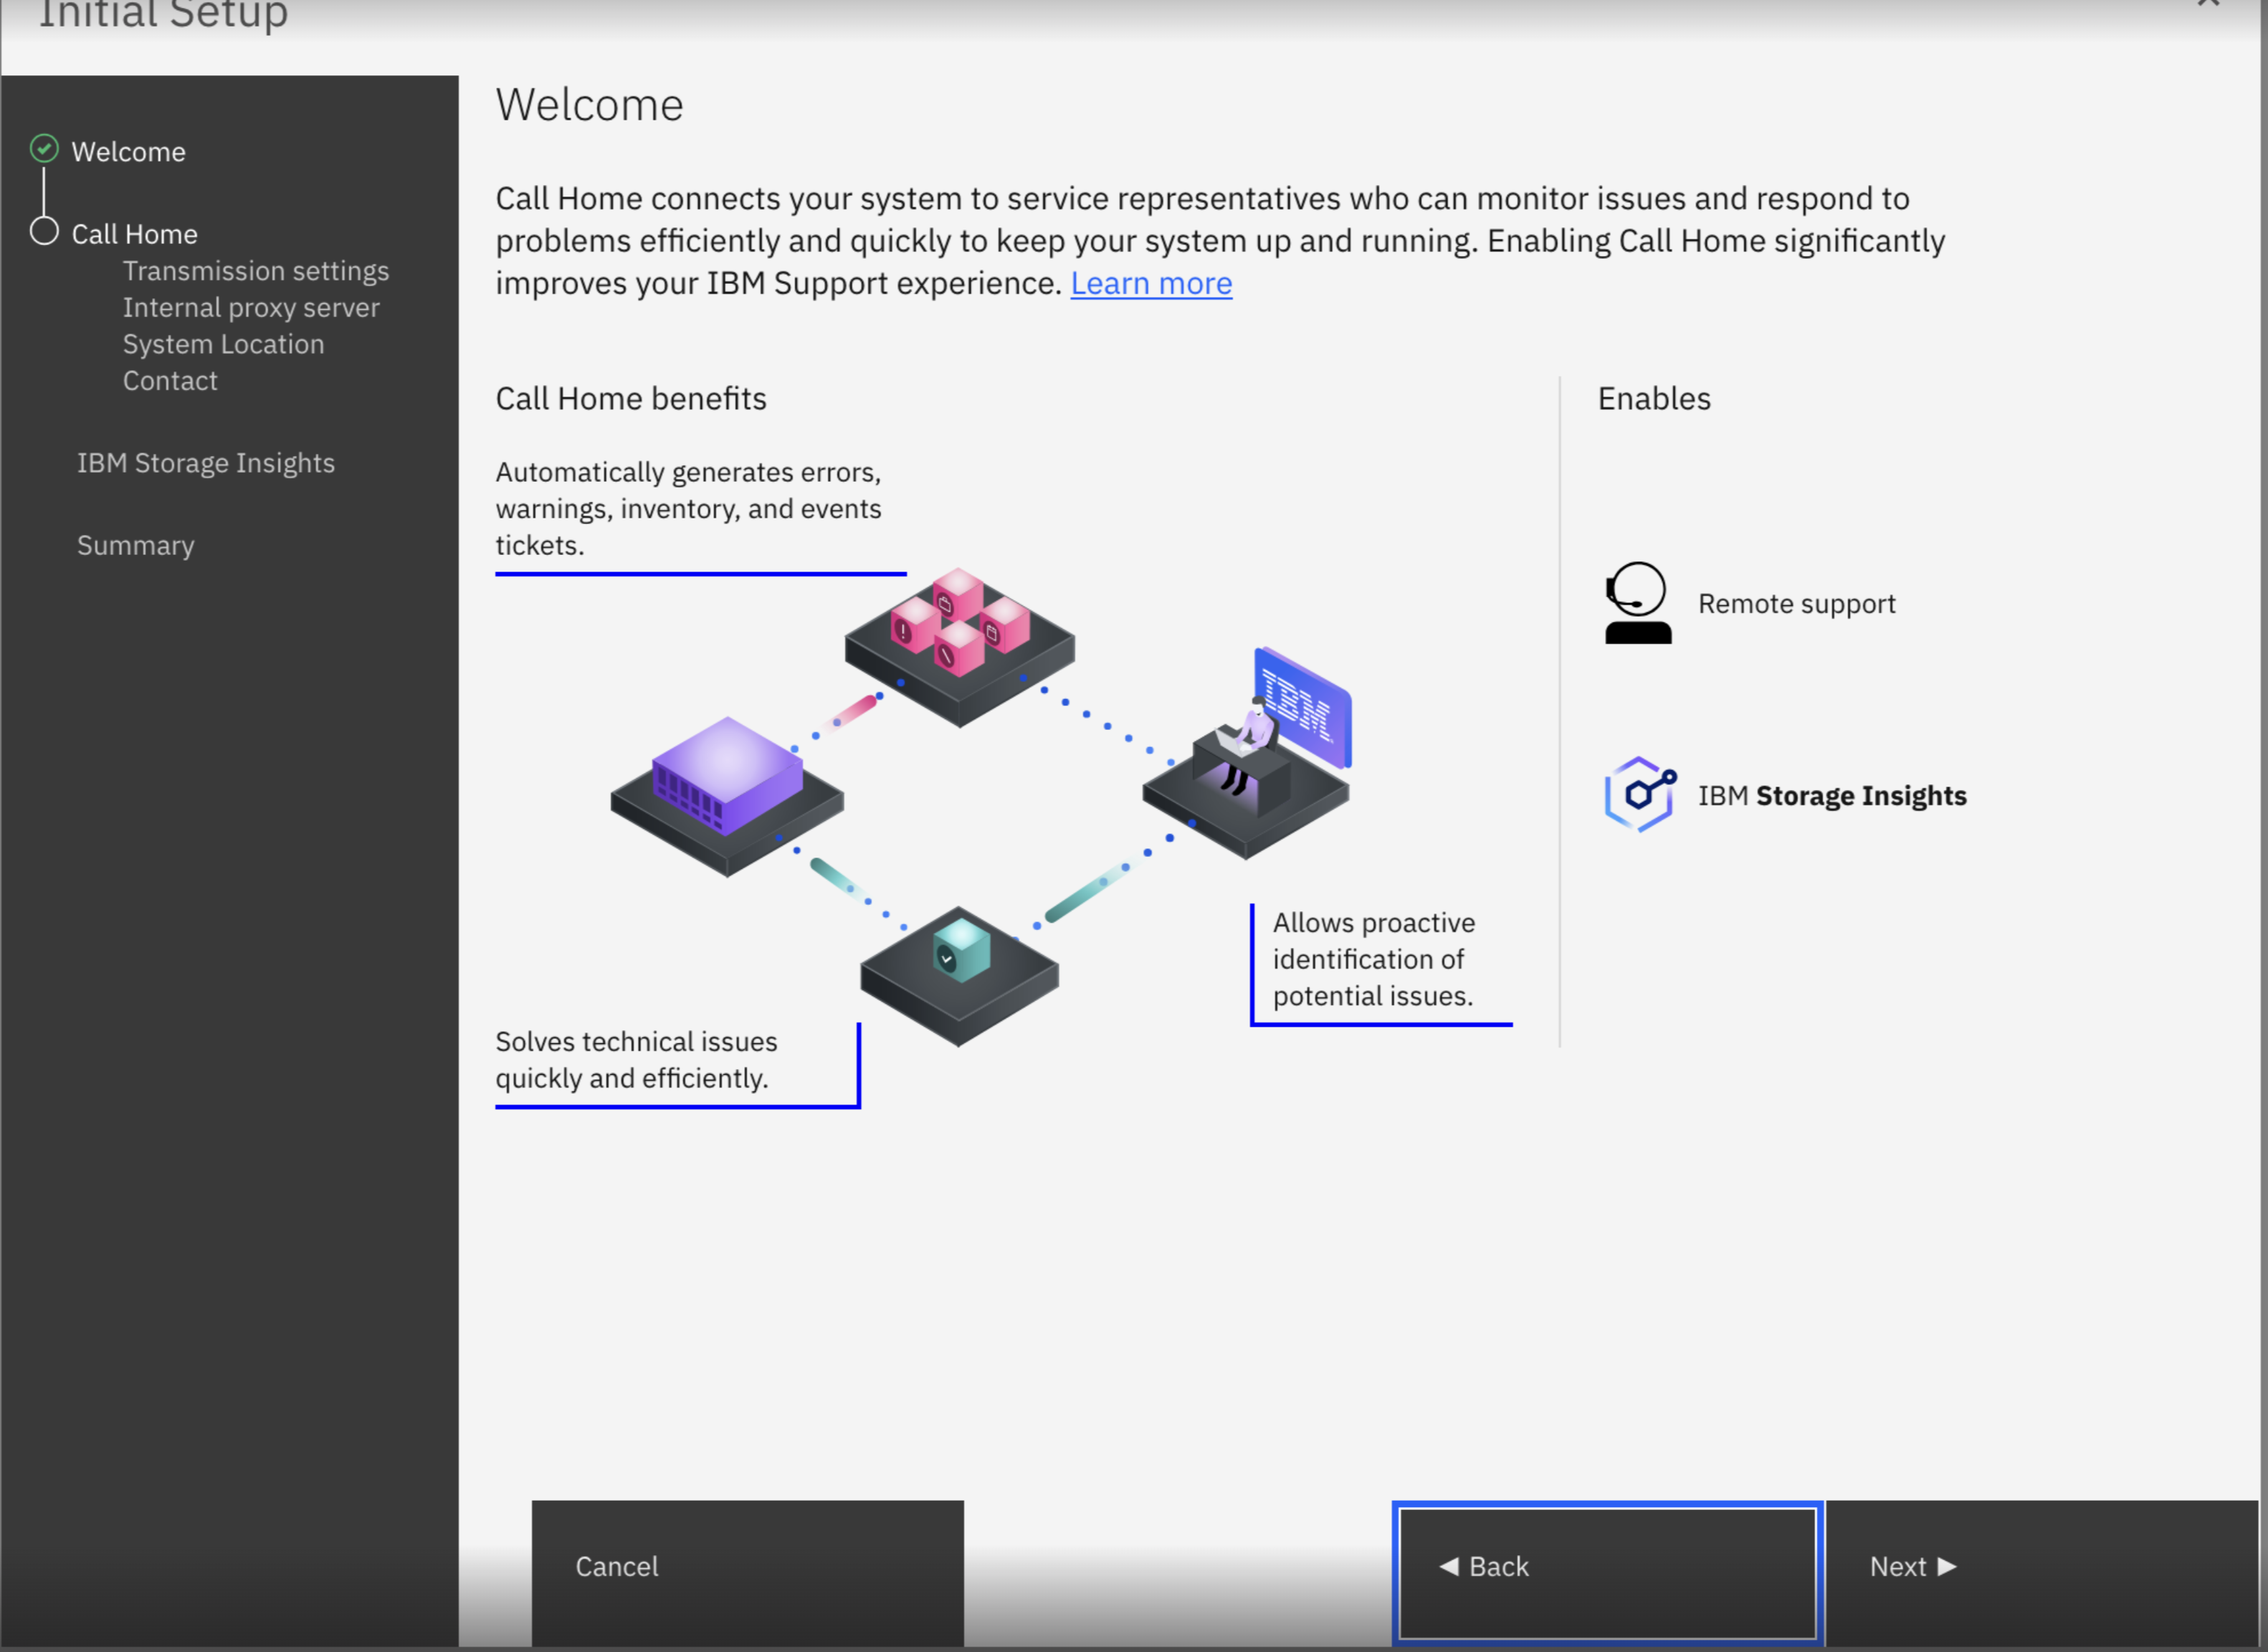Select Call Home step
This screenshot has width=2268, height=1652.
point(134,234)
